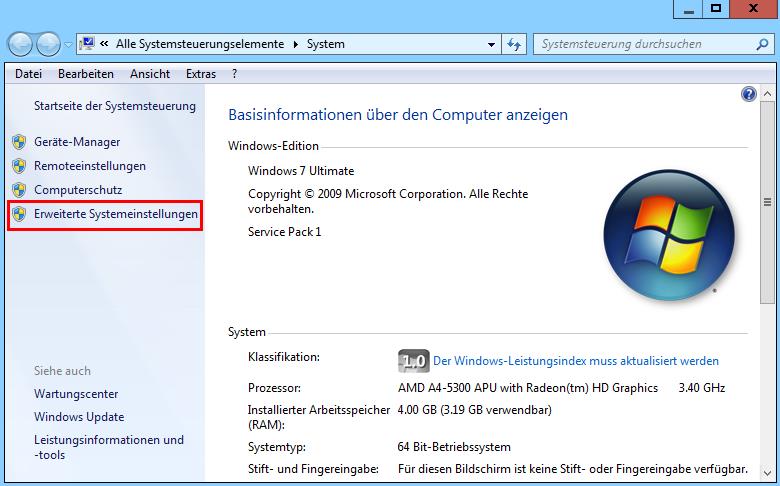Click the Copyright © 2009 Microsoft Corporation text
Viewport: 780px width, 486px height.
[x=388, y=201]
